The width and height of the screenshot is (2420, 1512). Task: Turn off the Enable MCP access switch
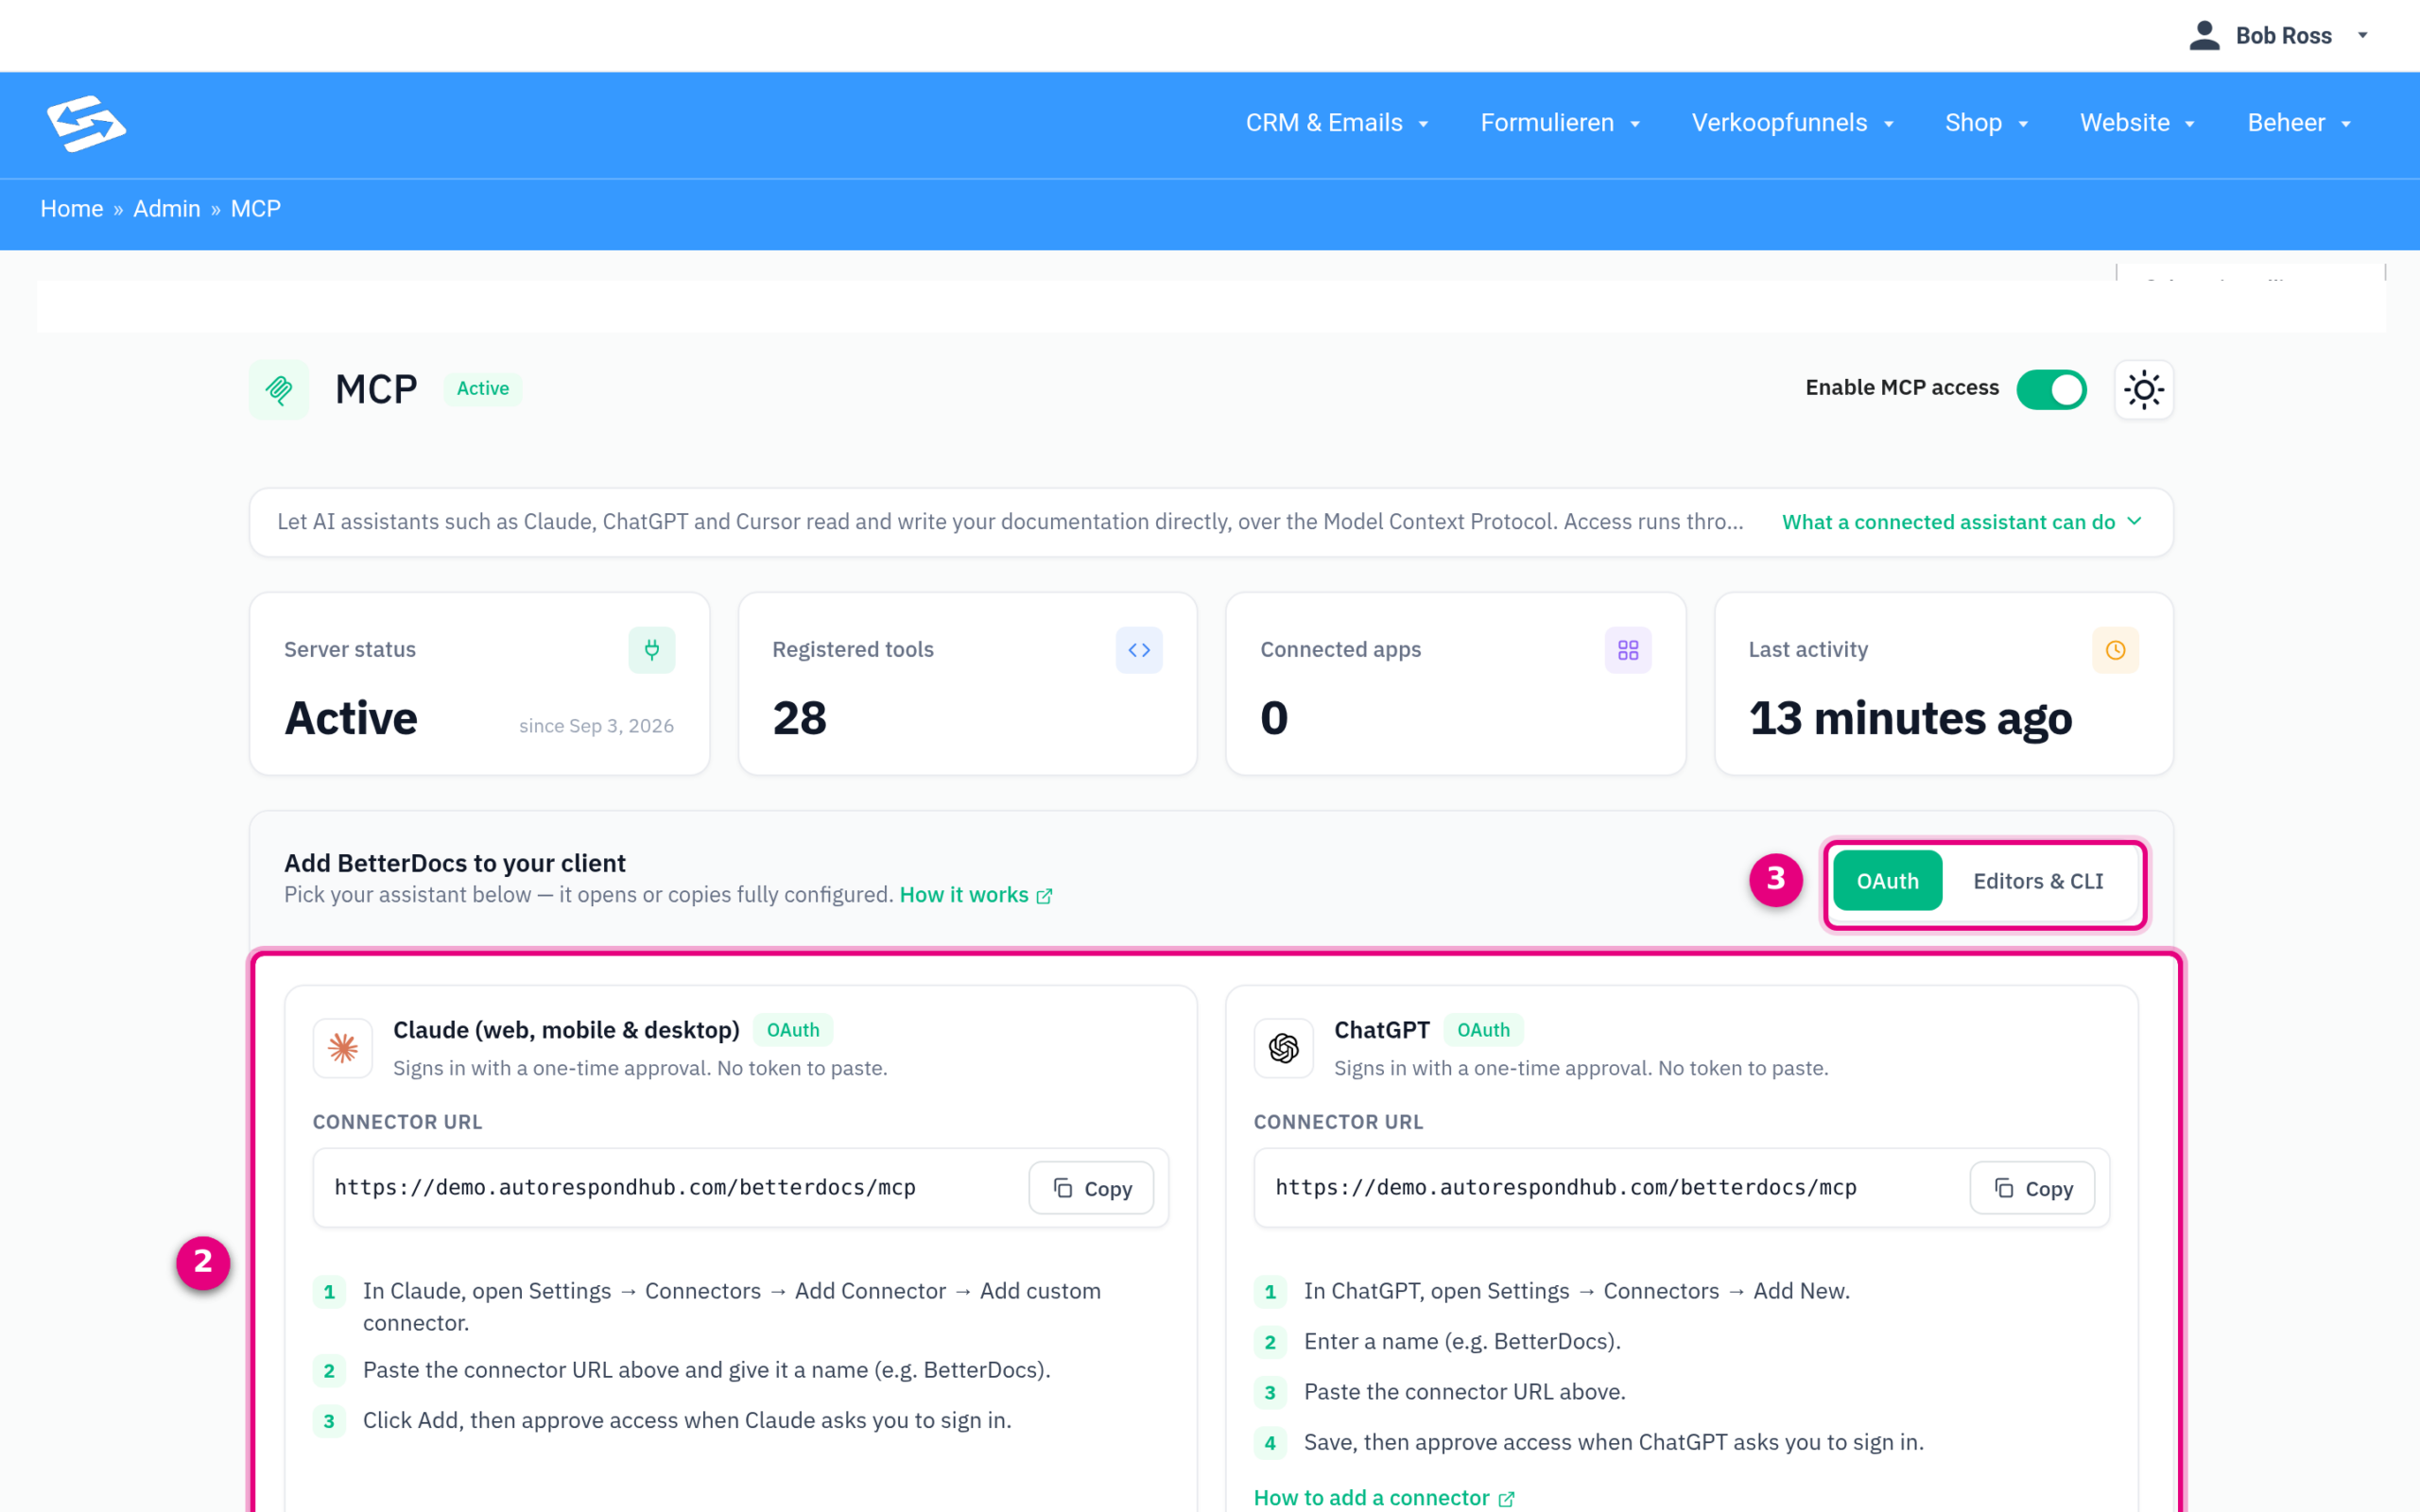tap(2051, 389)
